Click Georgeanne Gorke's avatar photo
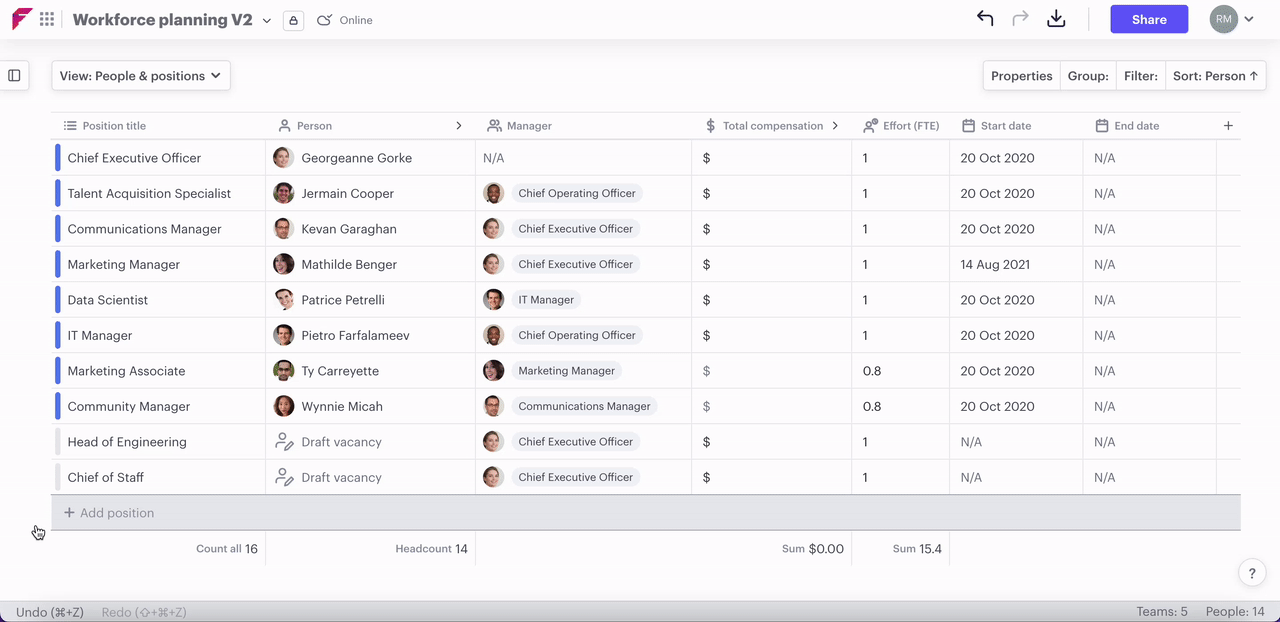 coord(283,158)
